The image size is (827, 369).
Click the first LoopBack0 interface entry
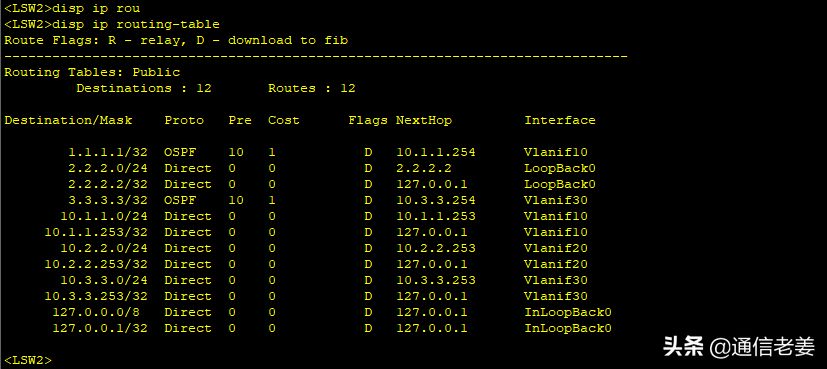point(560,168)
